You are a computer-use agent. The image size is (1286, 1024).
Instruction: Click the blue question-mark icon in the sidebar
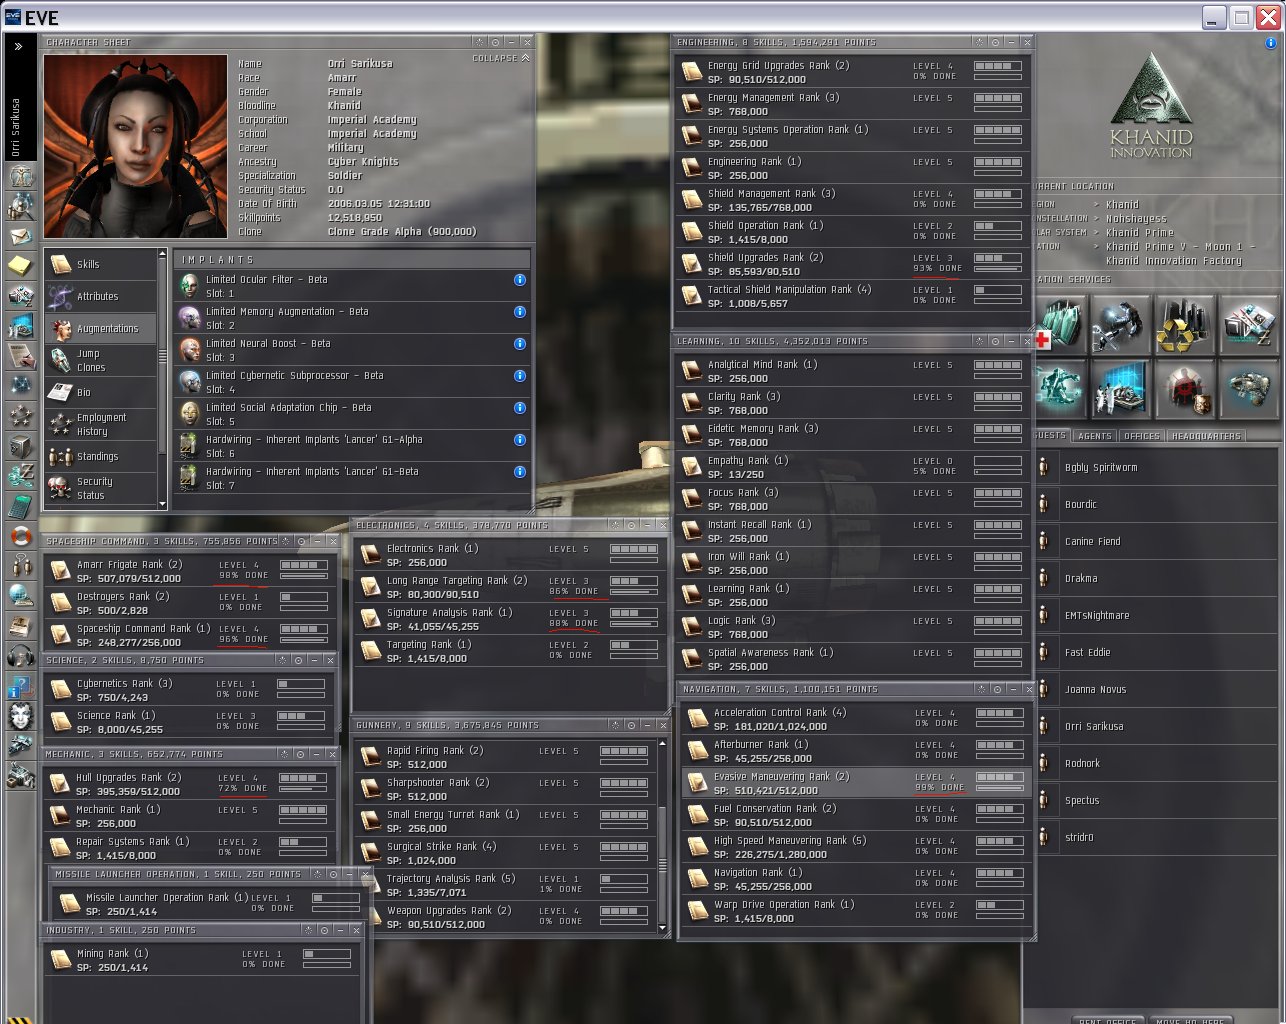tap(21, 686)
